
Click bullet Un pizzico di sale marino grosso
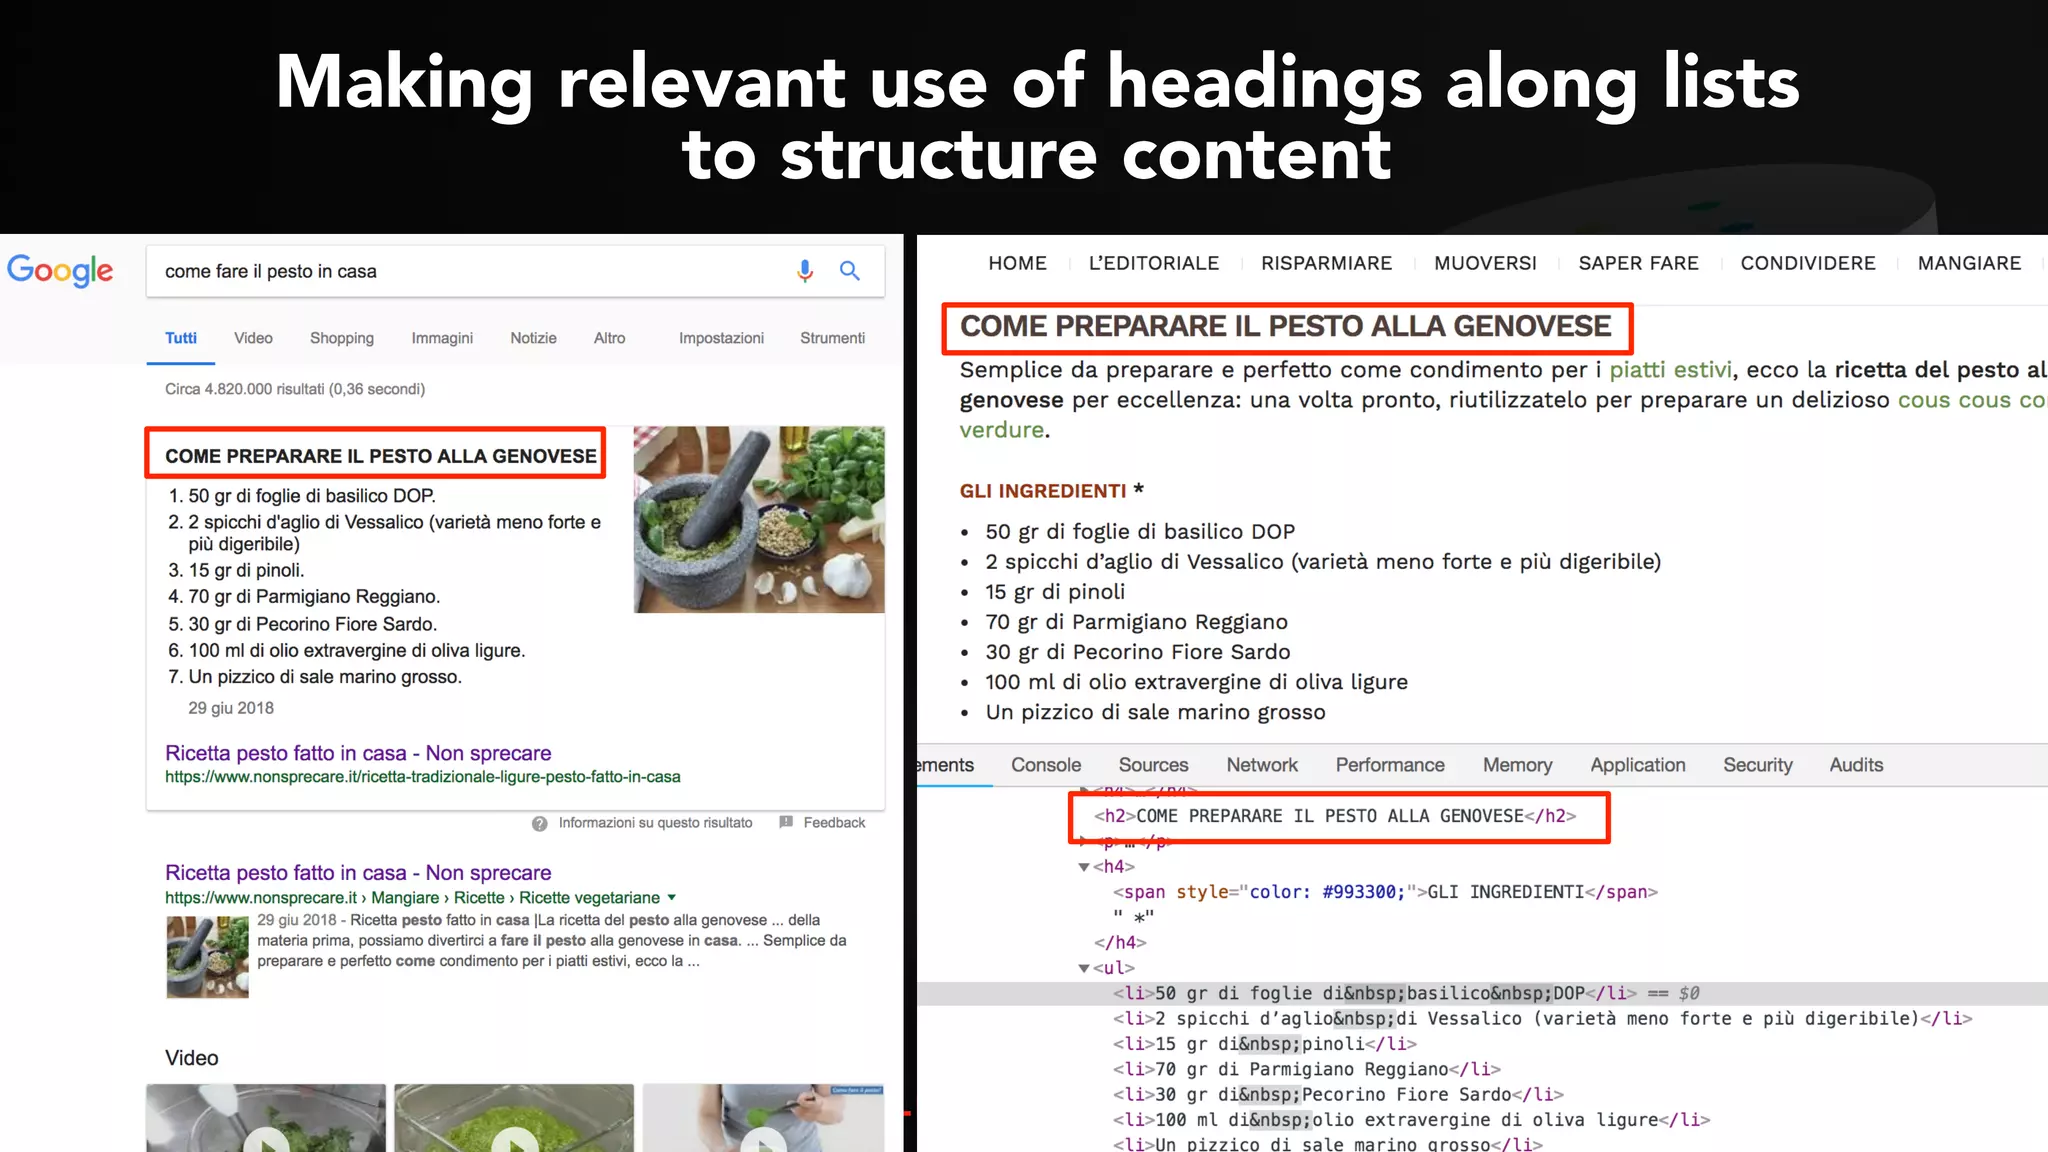[1155, 712]
